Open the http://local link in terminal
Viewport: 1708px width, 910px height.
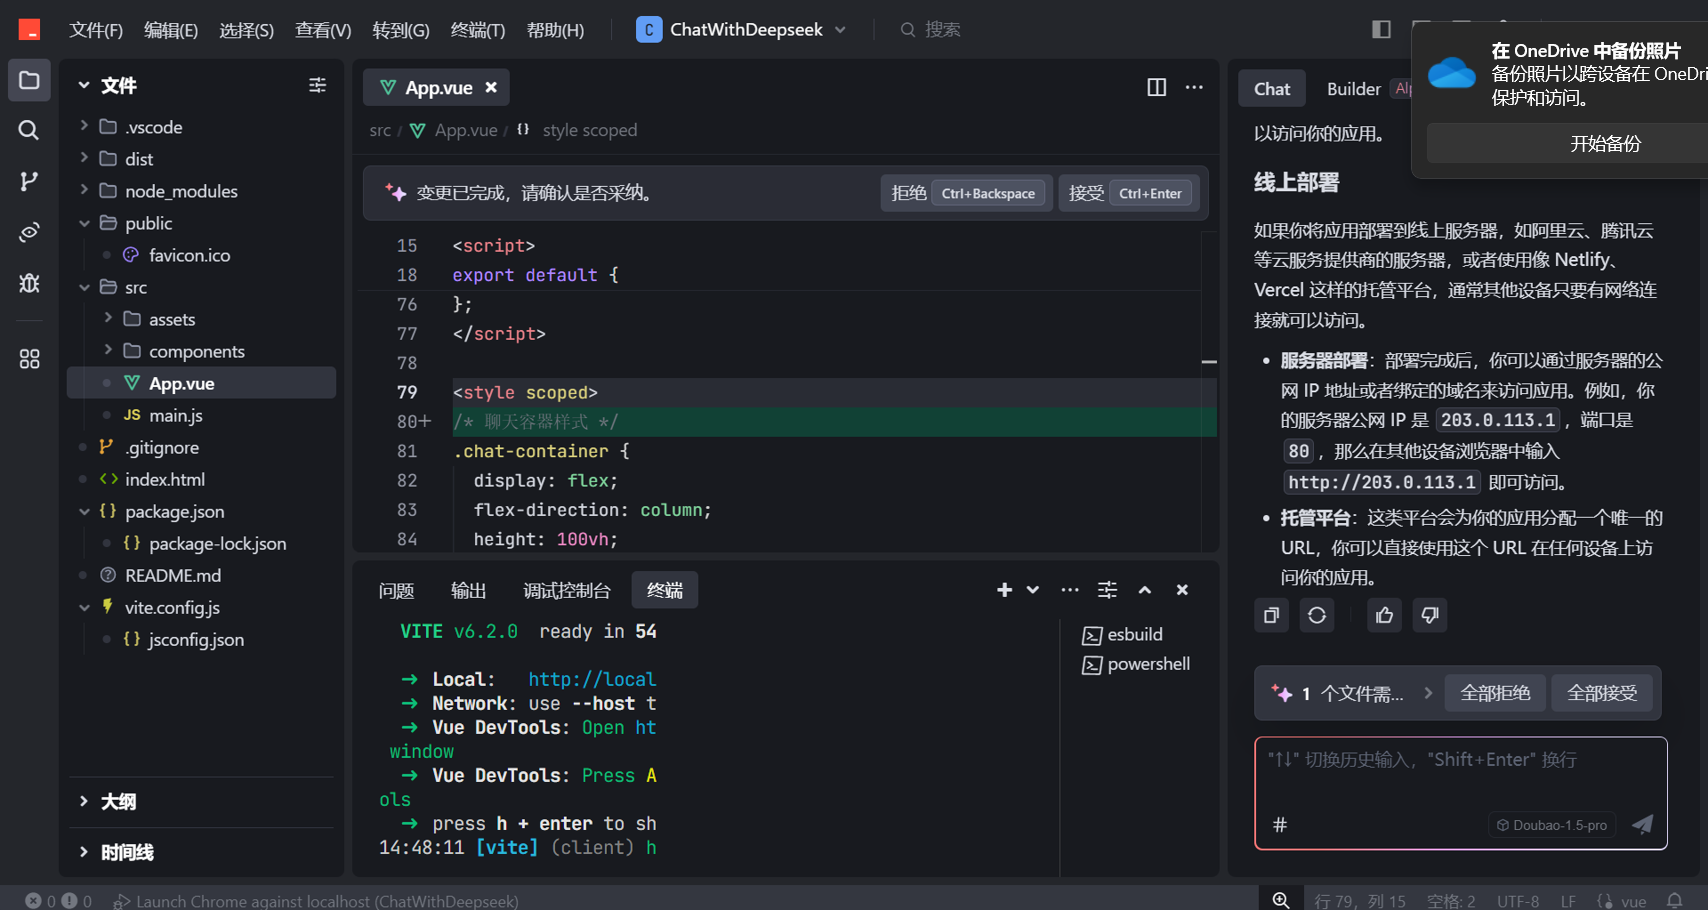point(592,679)
